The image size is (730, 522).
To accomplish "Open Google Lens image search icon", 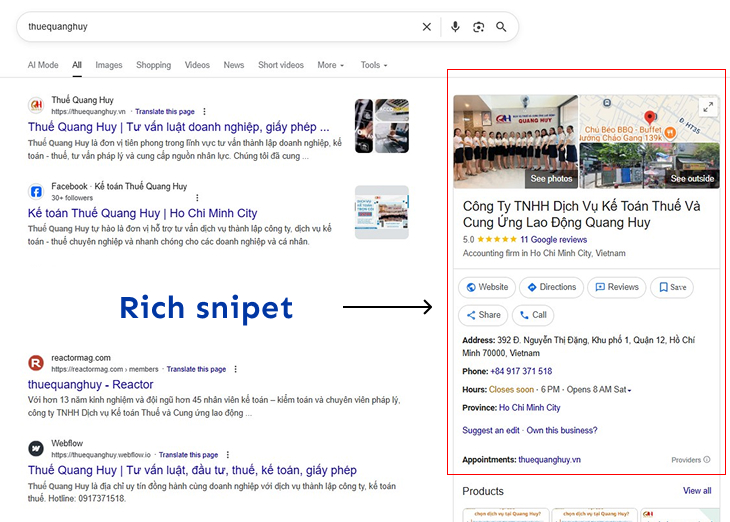I will pyautogui.click(x=478, y=27).
